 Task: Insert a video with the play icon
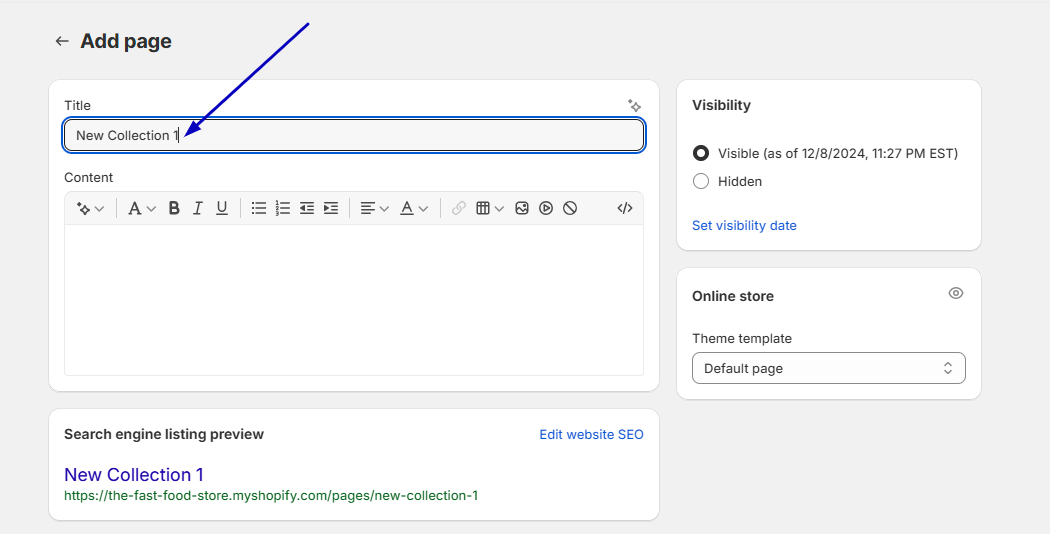pyautogui.click(x=546, y=208)
